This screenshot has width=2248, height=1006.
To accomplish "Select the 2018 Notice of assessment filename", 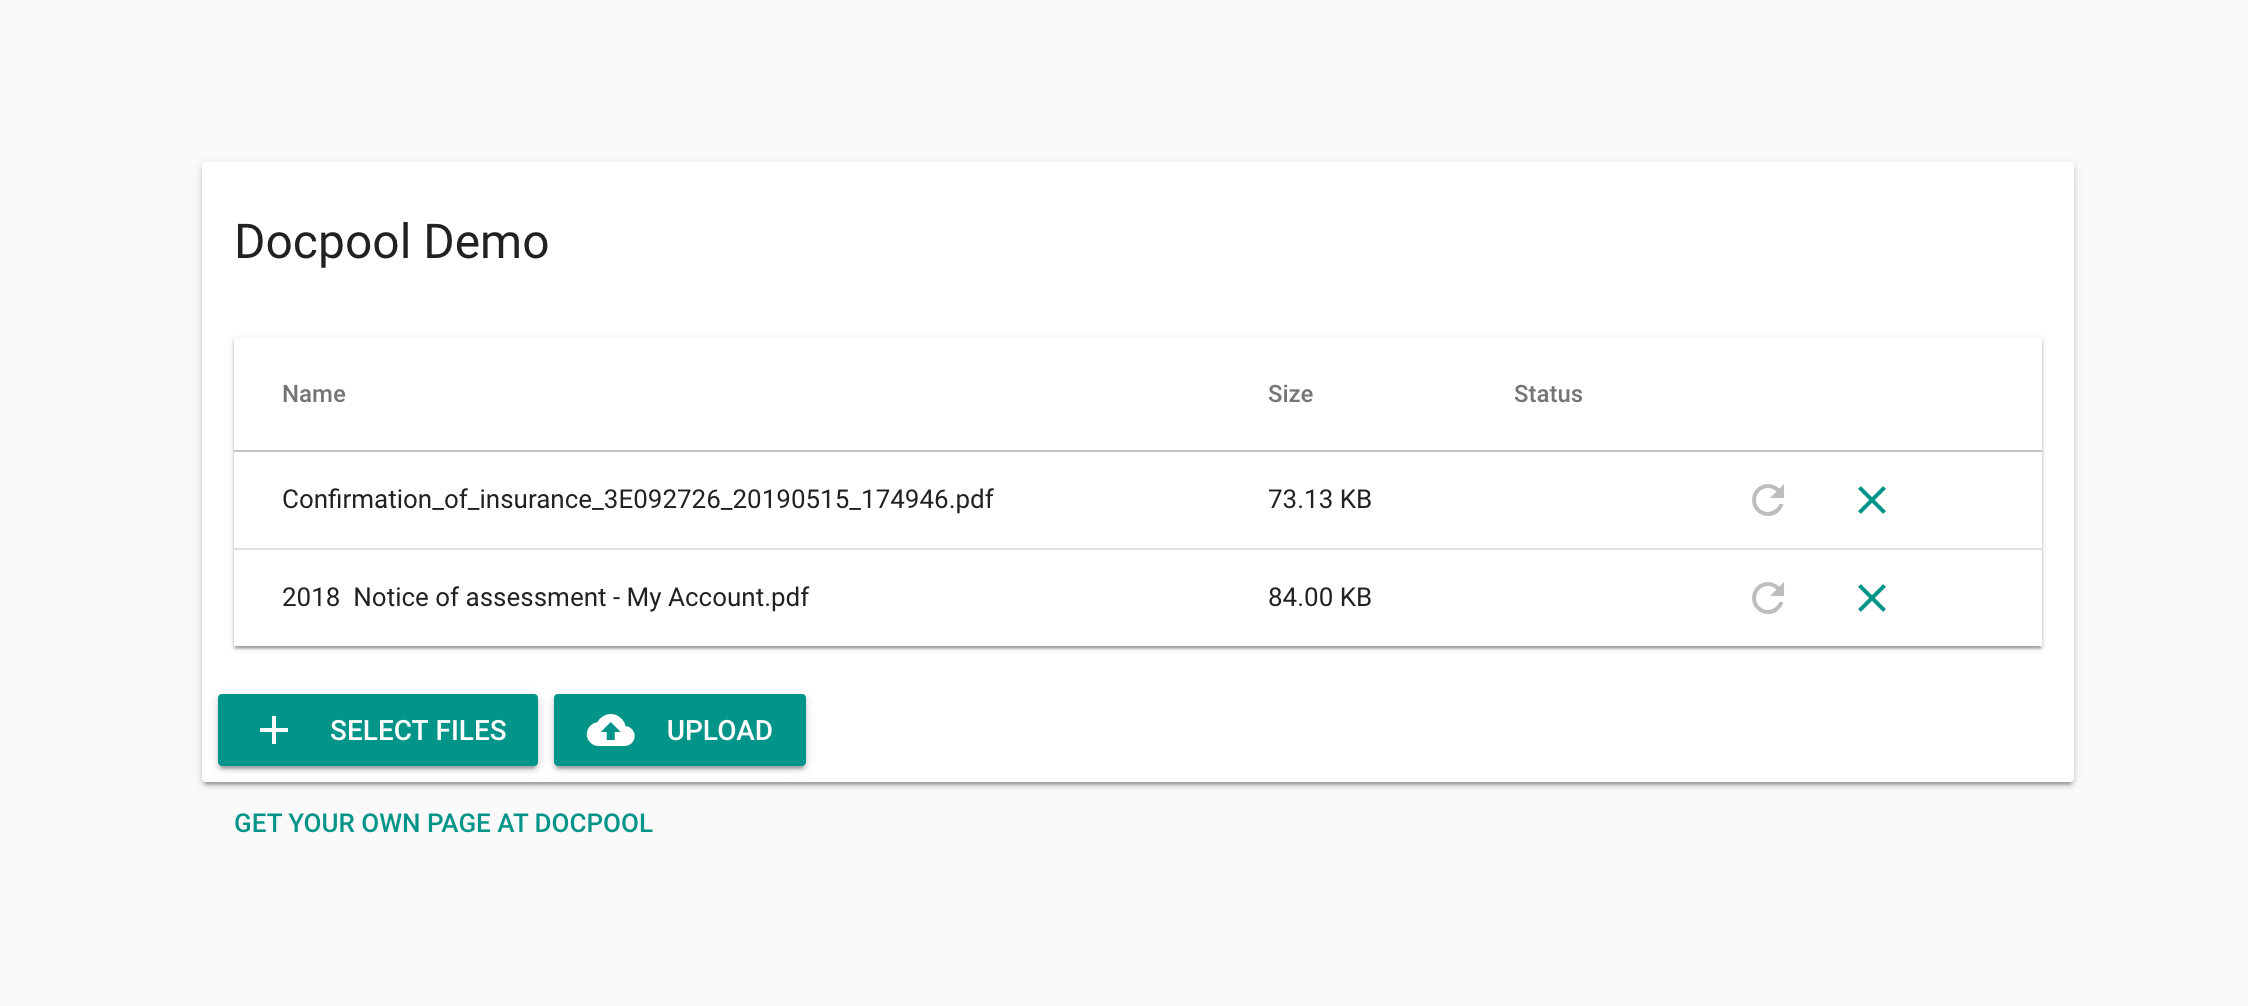I will tap(546, 597).
